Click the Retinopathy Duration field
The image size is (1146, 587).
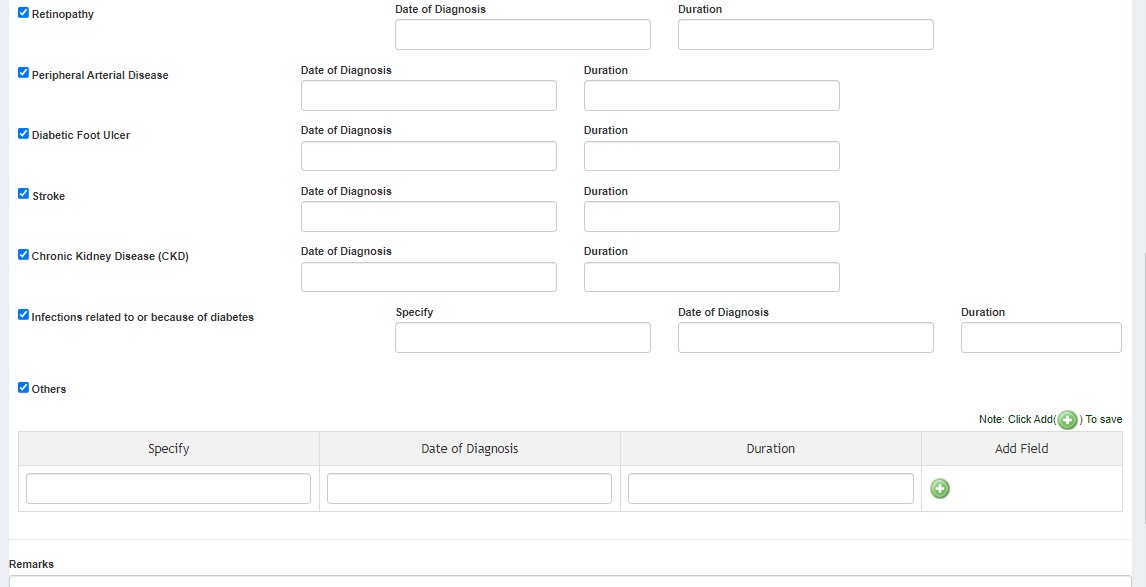805,35
